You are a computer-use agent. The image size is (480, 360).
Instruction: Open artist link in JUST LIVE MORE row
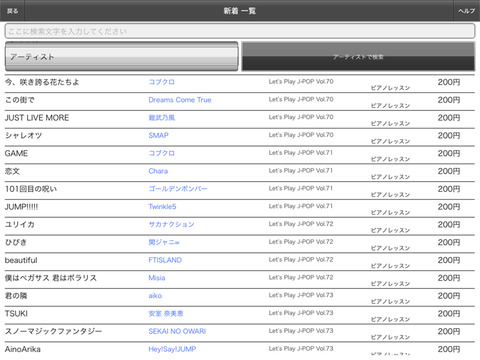[x=161, y=118]
